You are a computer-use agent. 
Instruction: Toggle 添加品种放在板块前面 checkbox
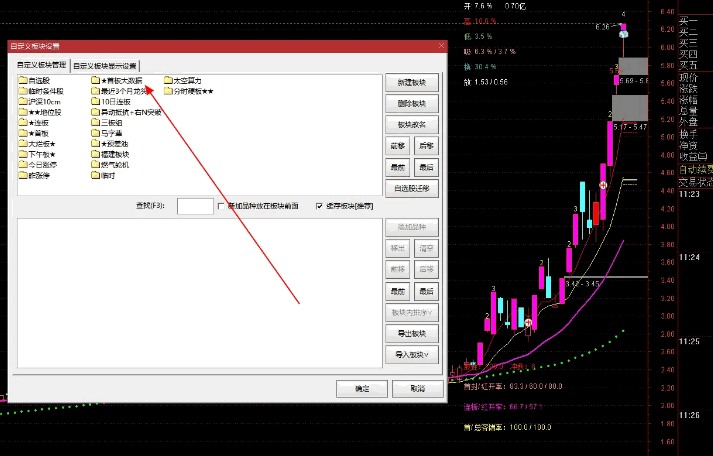221,206
